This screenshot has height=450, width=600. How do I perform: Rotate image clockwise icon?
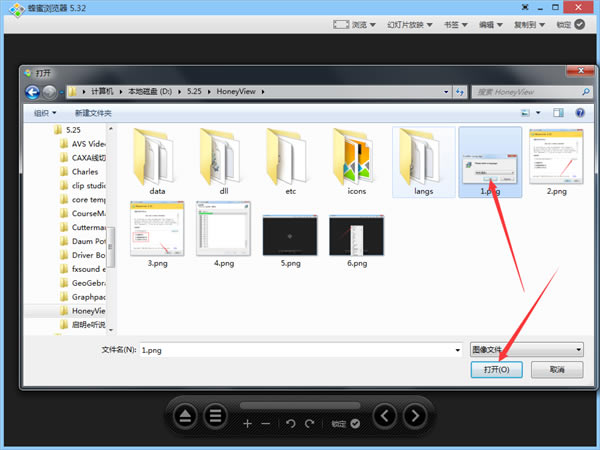click(309, 424)
